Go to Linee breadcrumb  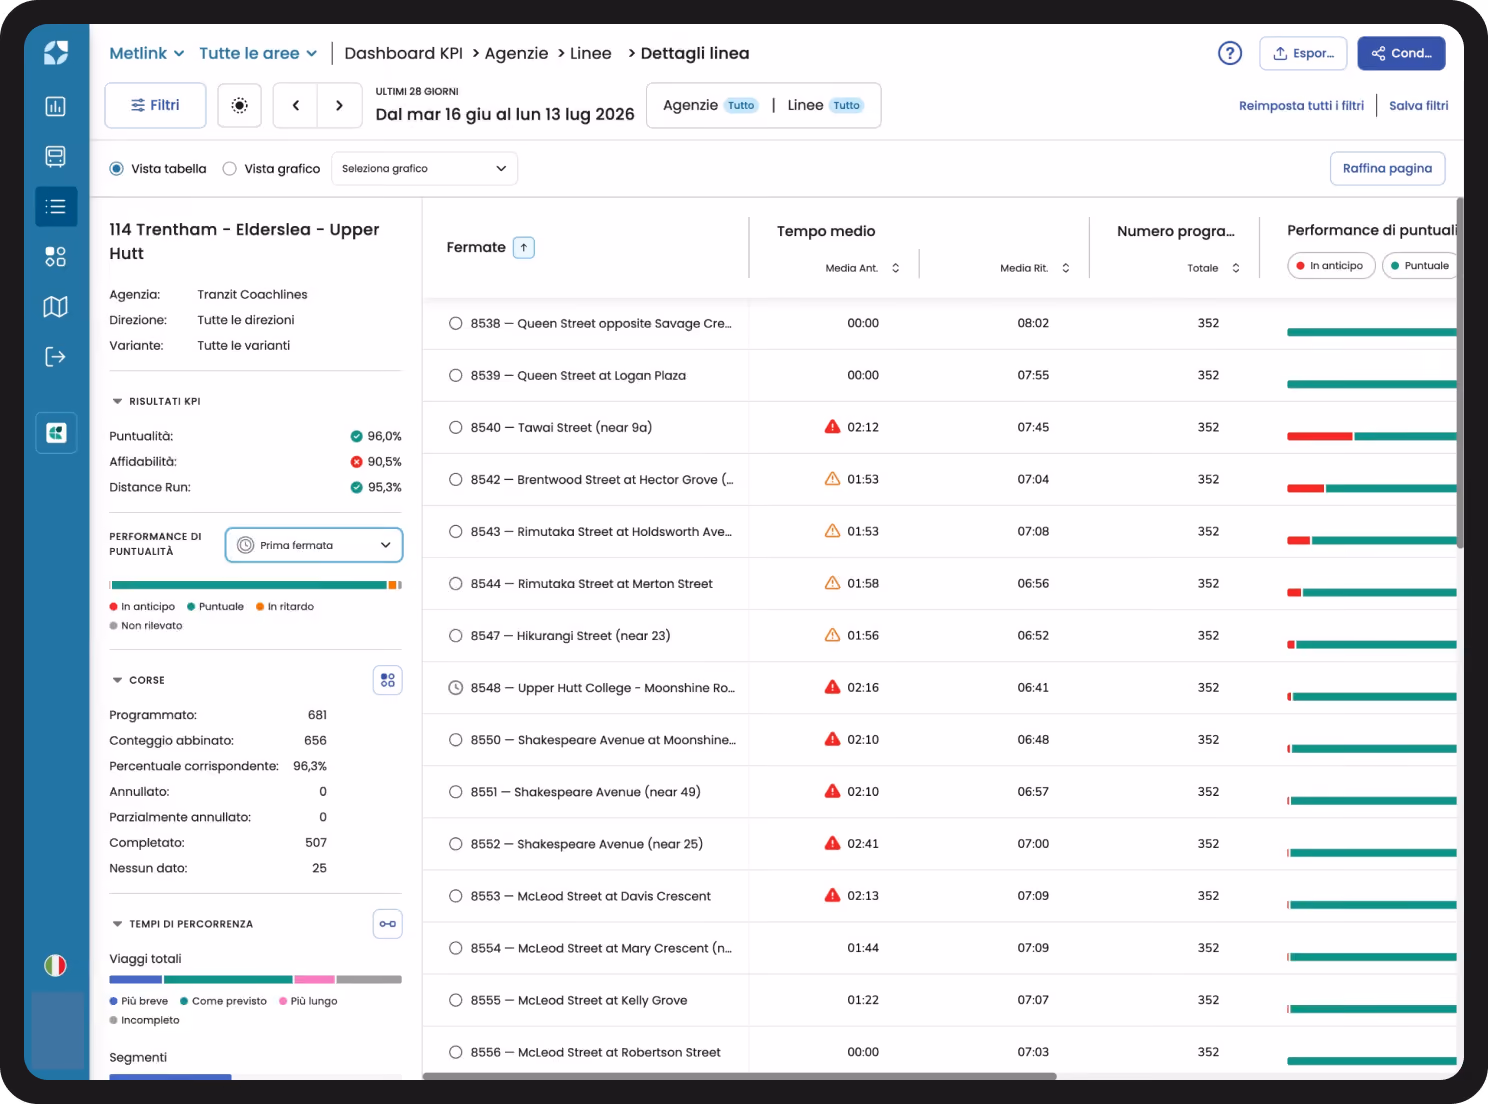(591, 53)
